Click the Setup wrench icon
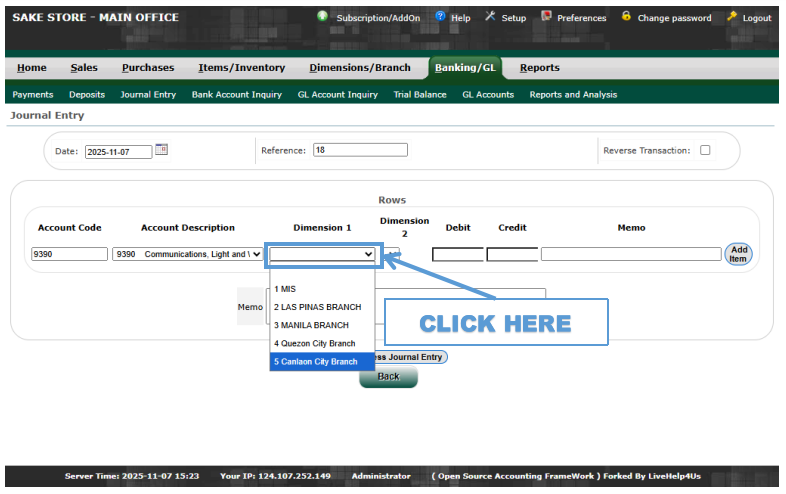The height and width of the screenshot is (494, 786). 490,17
